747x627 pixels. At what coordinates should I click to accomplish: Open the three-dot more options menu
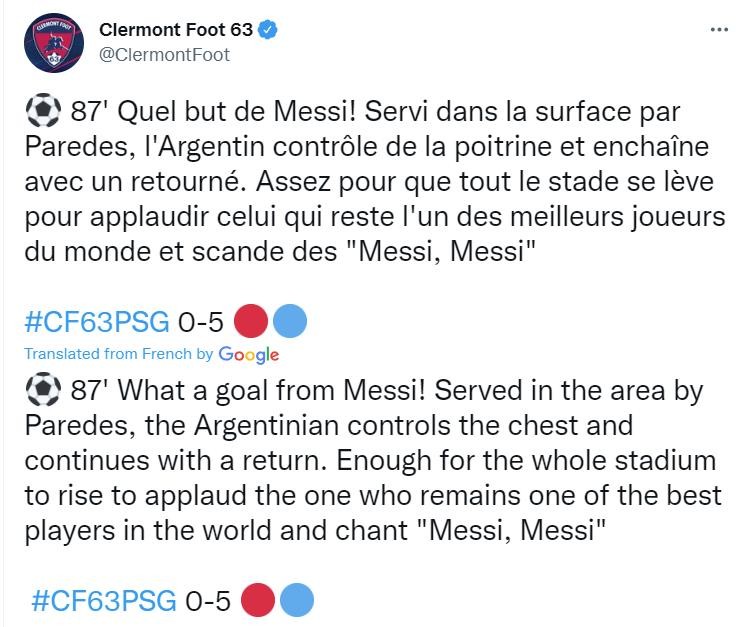pyautogui.click(x=719, y=30)
